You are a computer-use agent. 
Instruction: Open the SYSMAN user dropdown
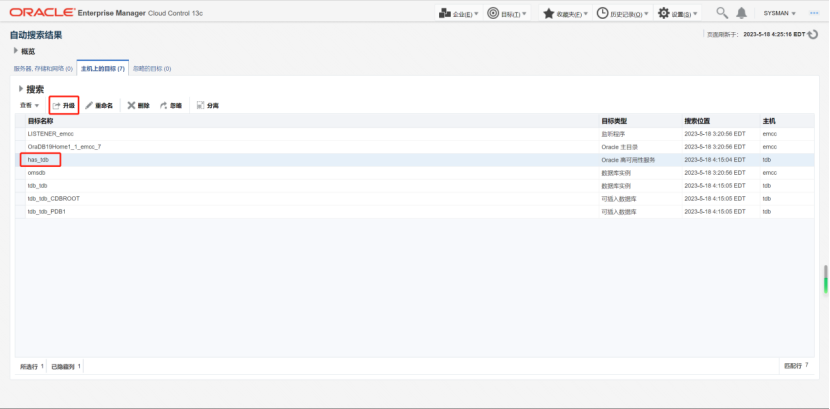click(779, 13)
